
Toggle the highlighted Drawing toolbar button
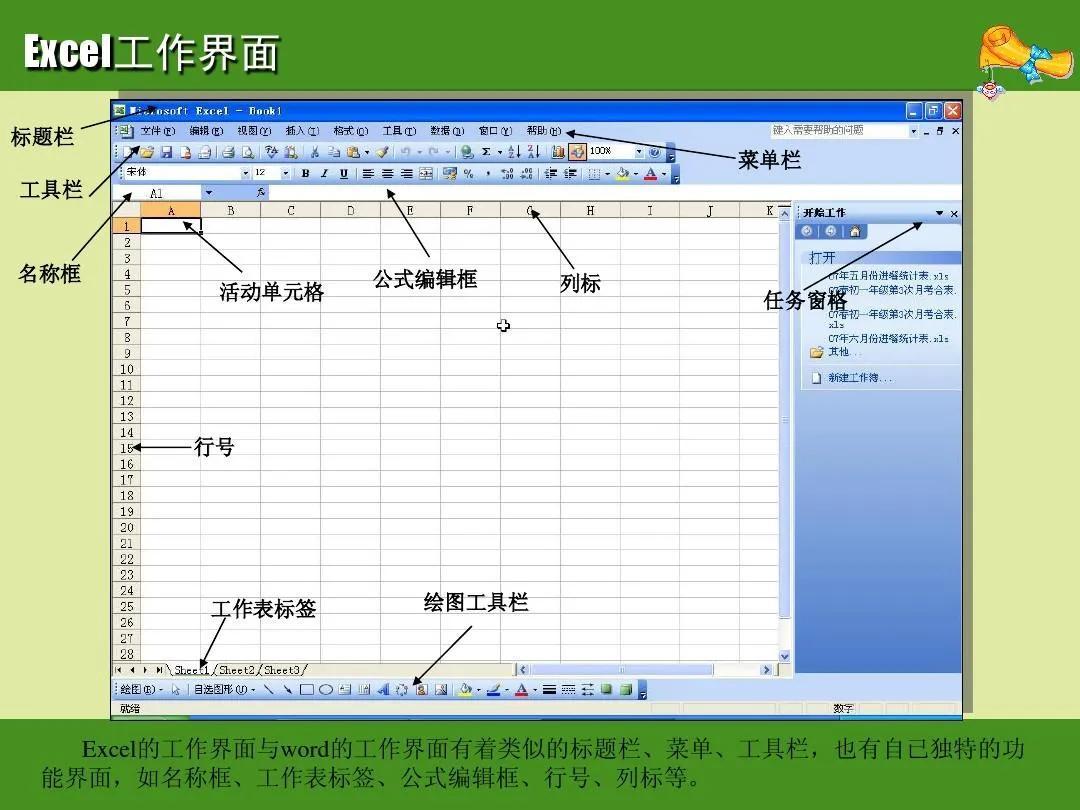(x=577, y=152)
